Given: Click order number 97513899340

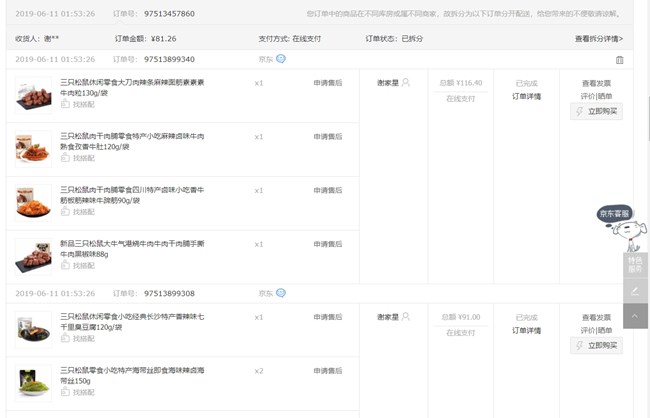Looking at the screenshot, I should pos(169,59).
